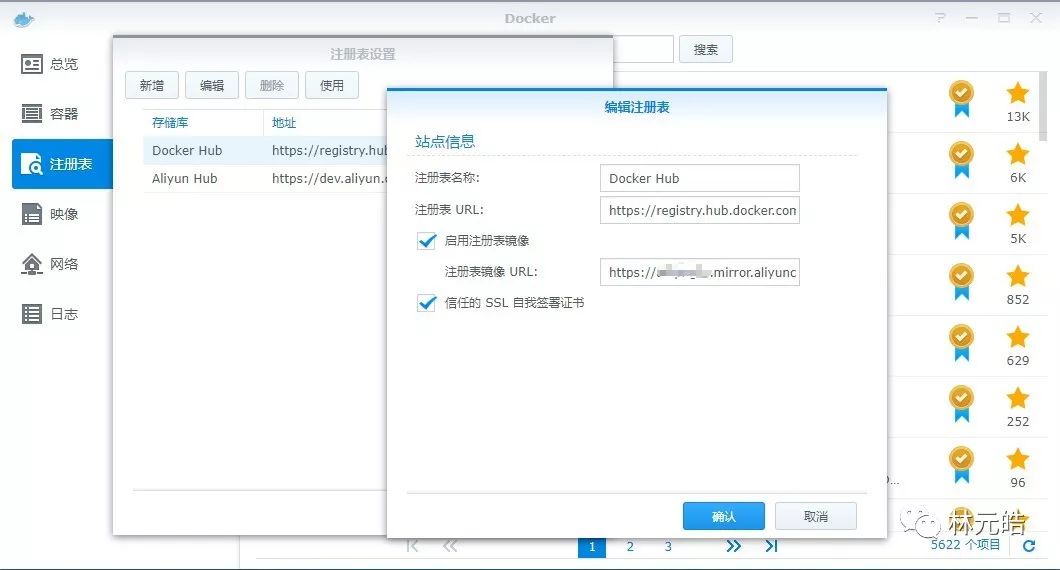Screen dimensions: 1060x570
Task: Click the 搜索 search button
Action: click(x=706, y=49)
